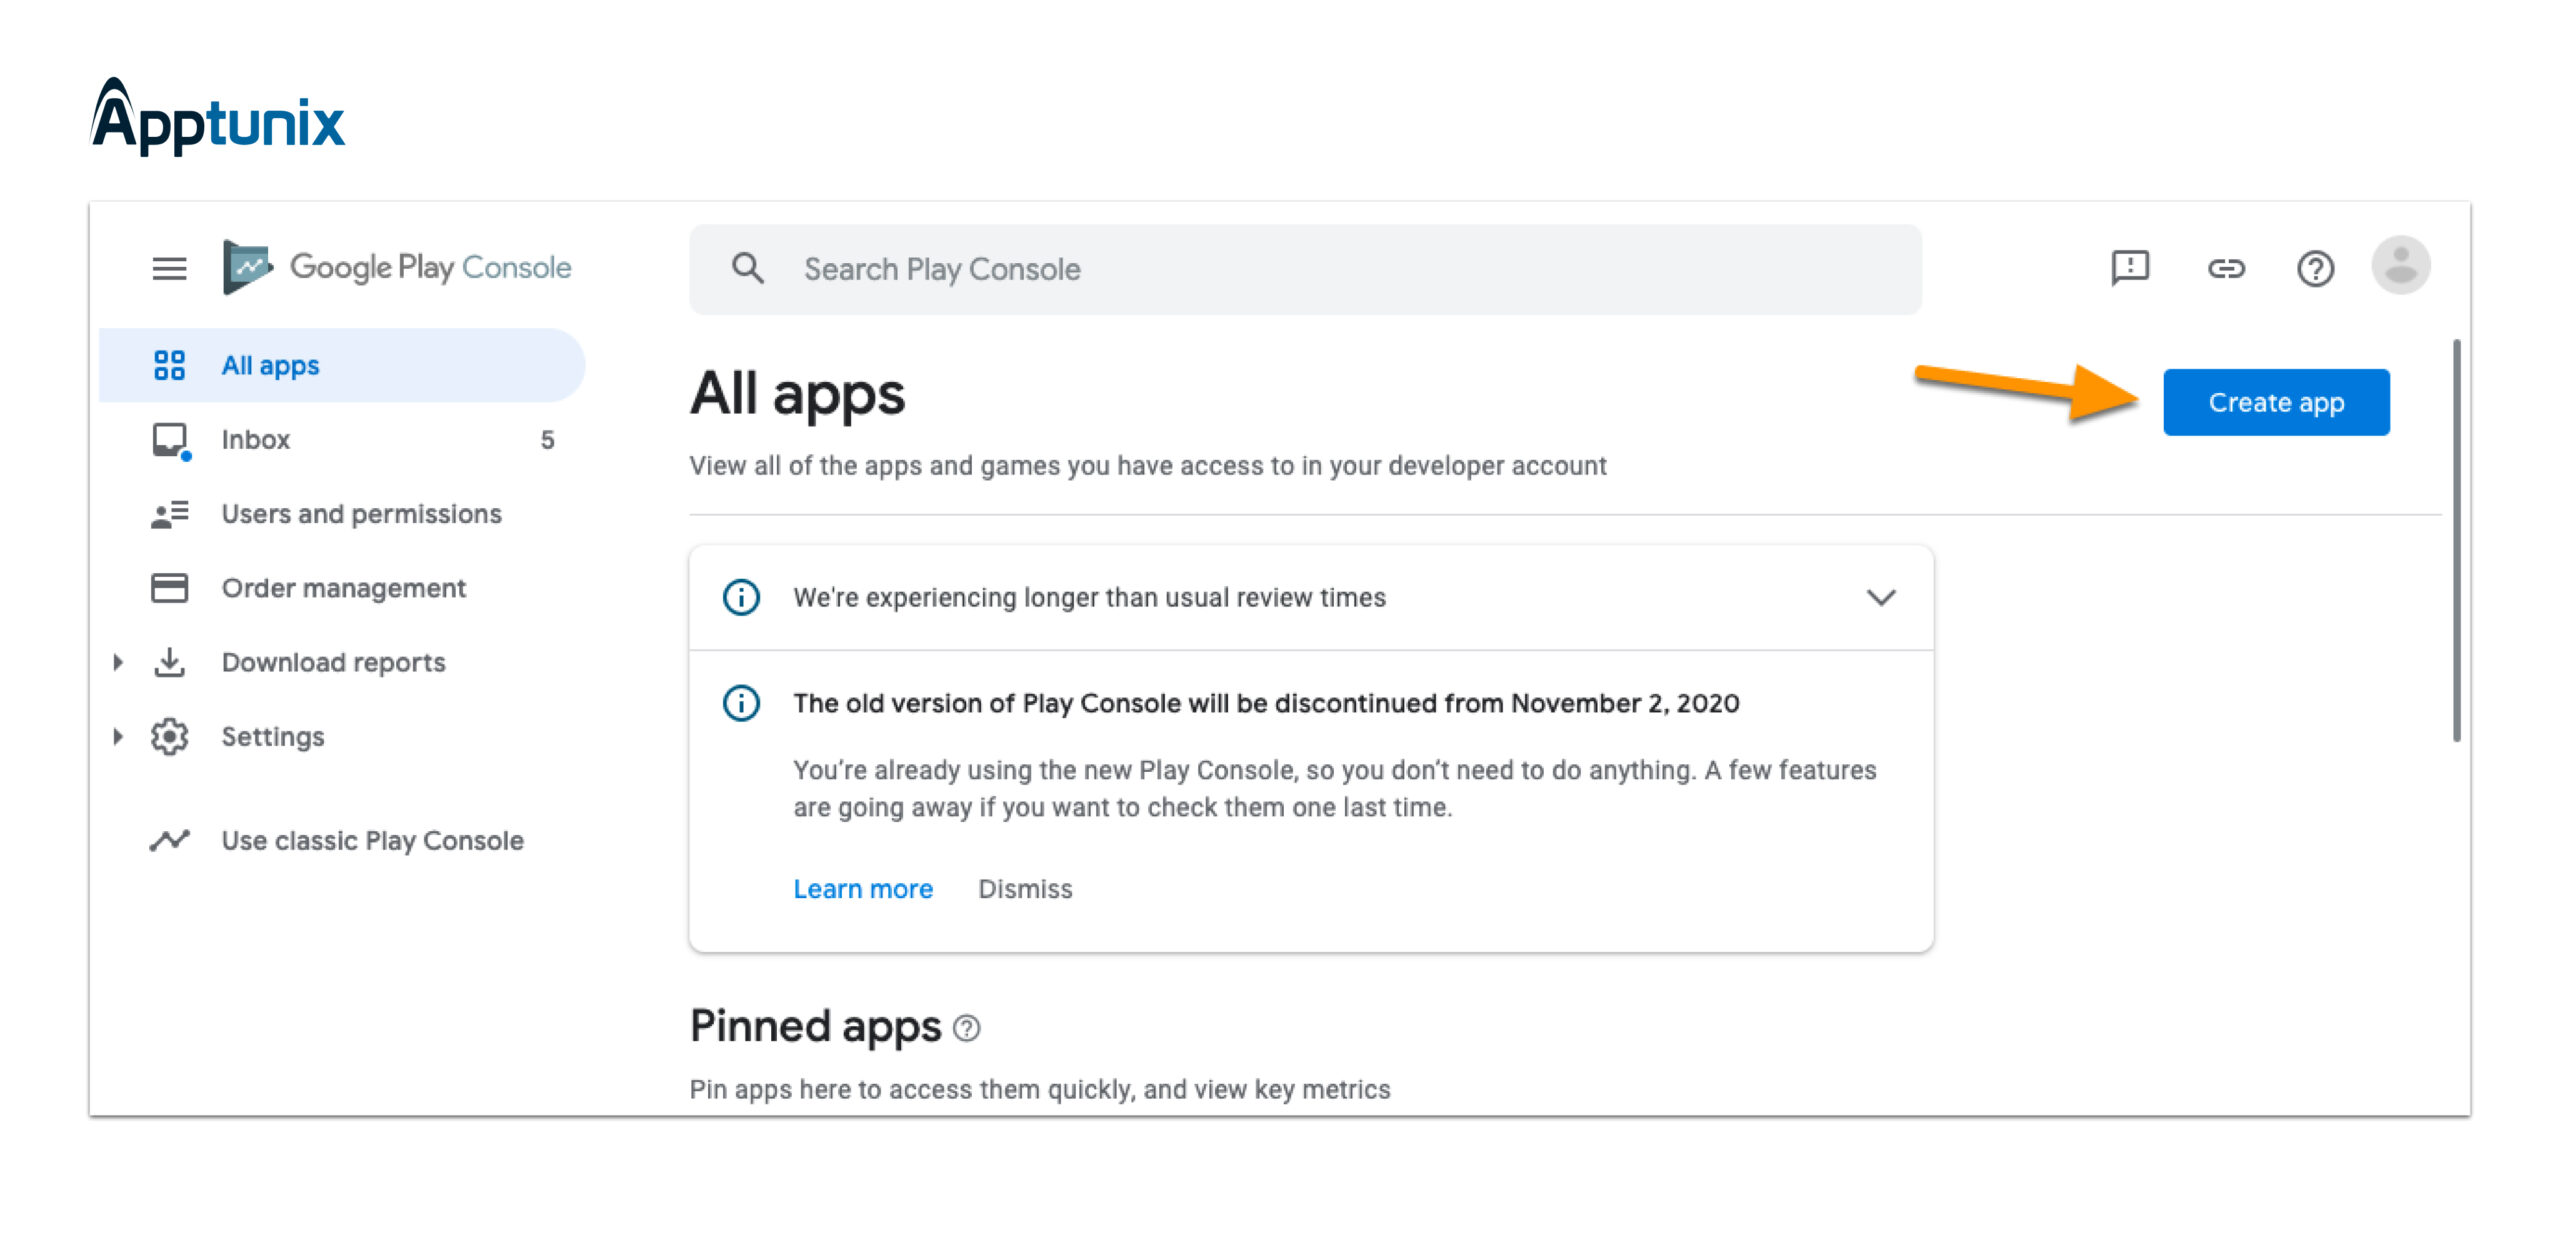Open the feedback announcement icon
This screenshot has width=2560, height=1250.
(x=2129, y=267)
